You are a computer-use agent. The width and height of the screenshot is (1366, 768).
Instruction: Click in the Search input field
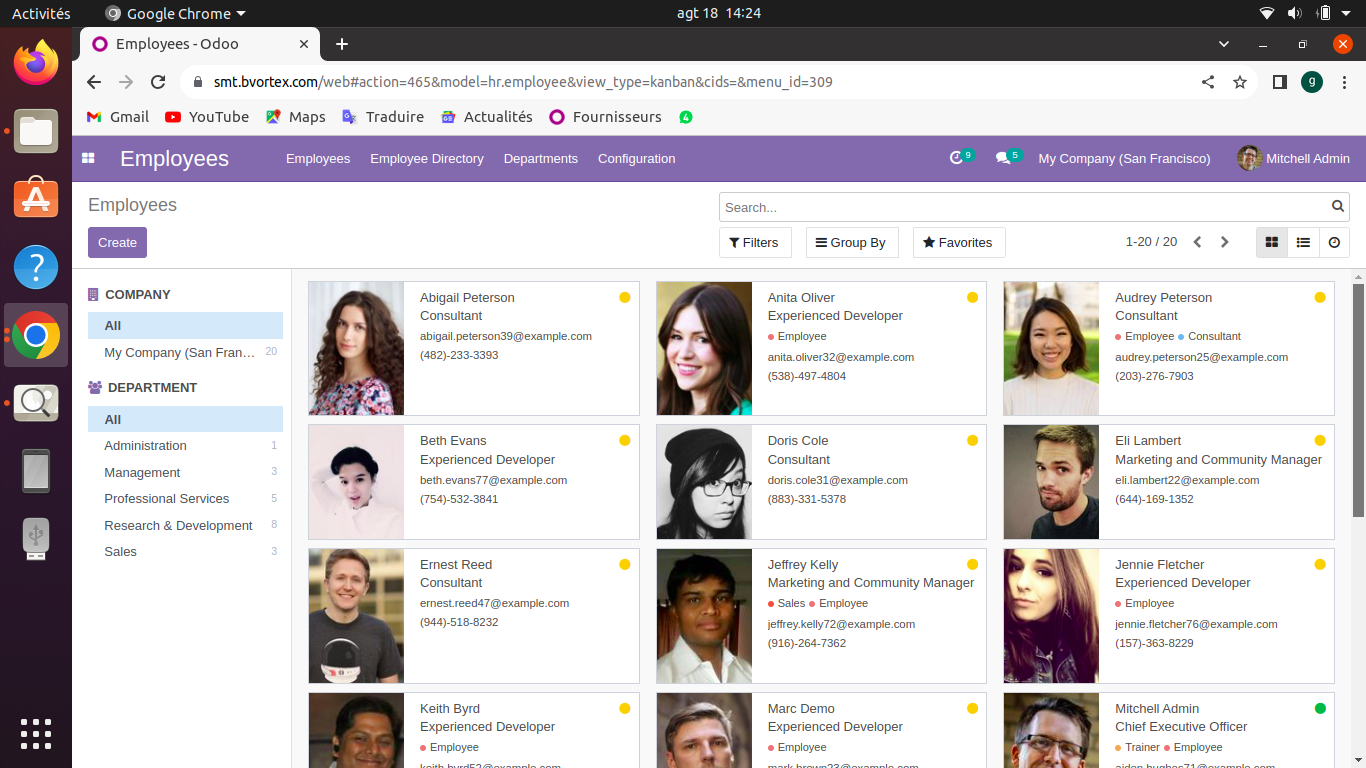point(1020,207)
